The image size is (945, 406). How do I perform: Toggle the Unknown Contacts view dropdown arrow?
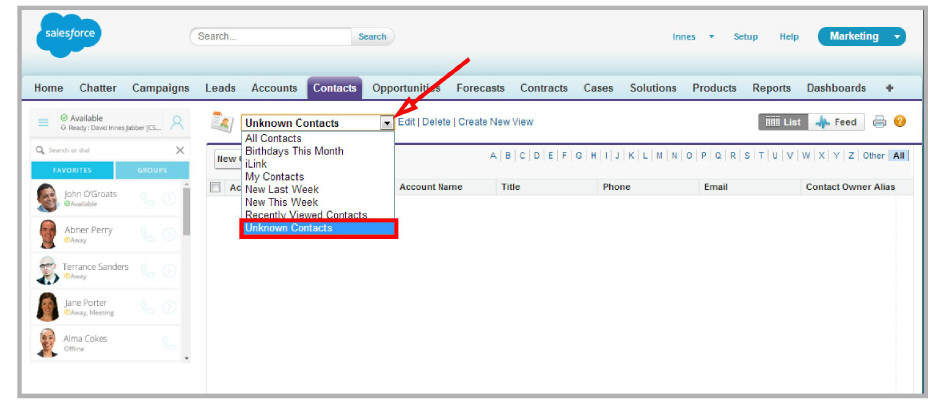point(387,123)
